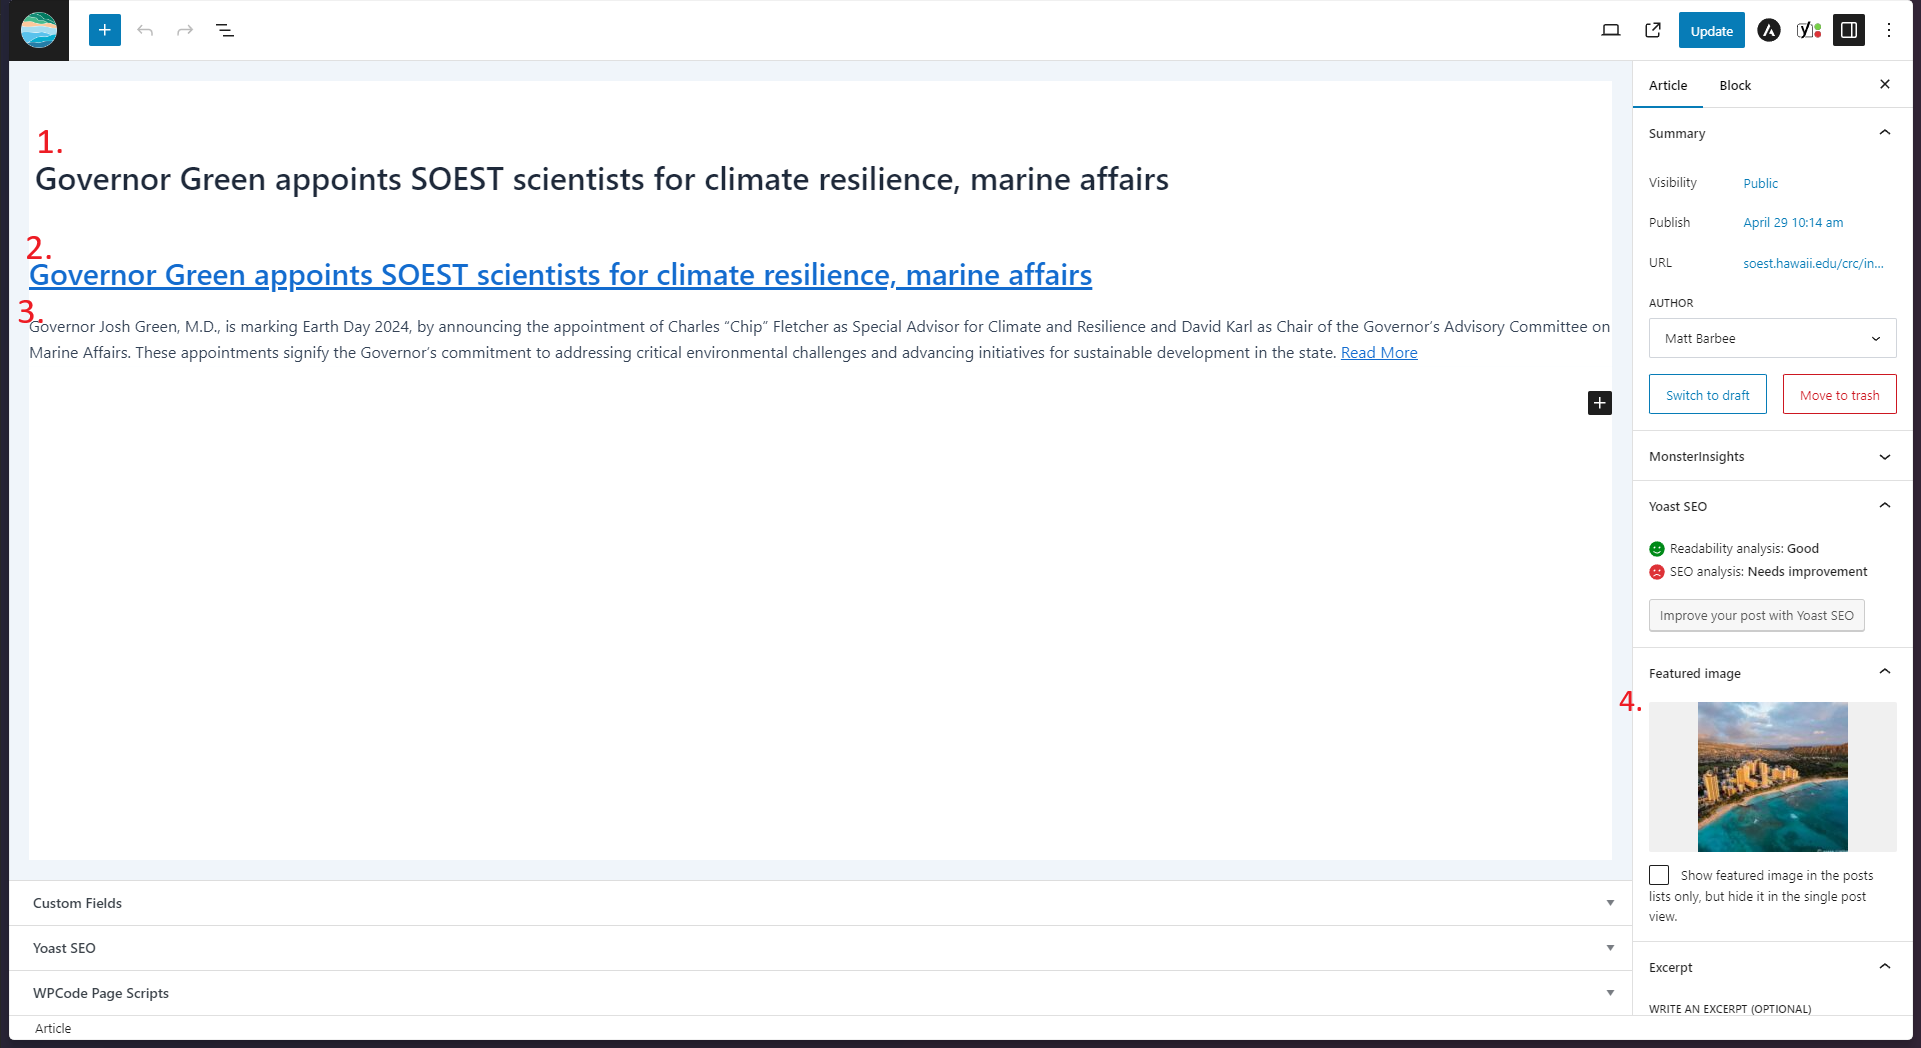The height and width of the screenshot is (1048, 1921).
Task: Expand the MonsterInsights panel
Action: point(1772,456)
